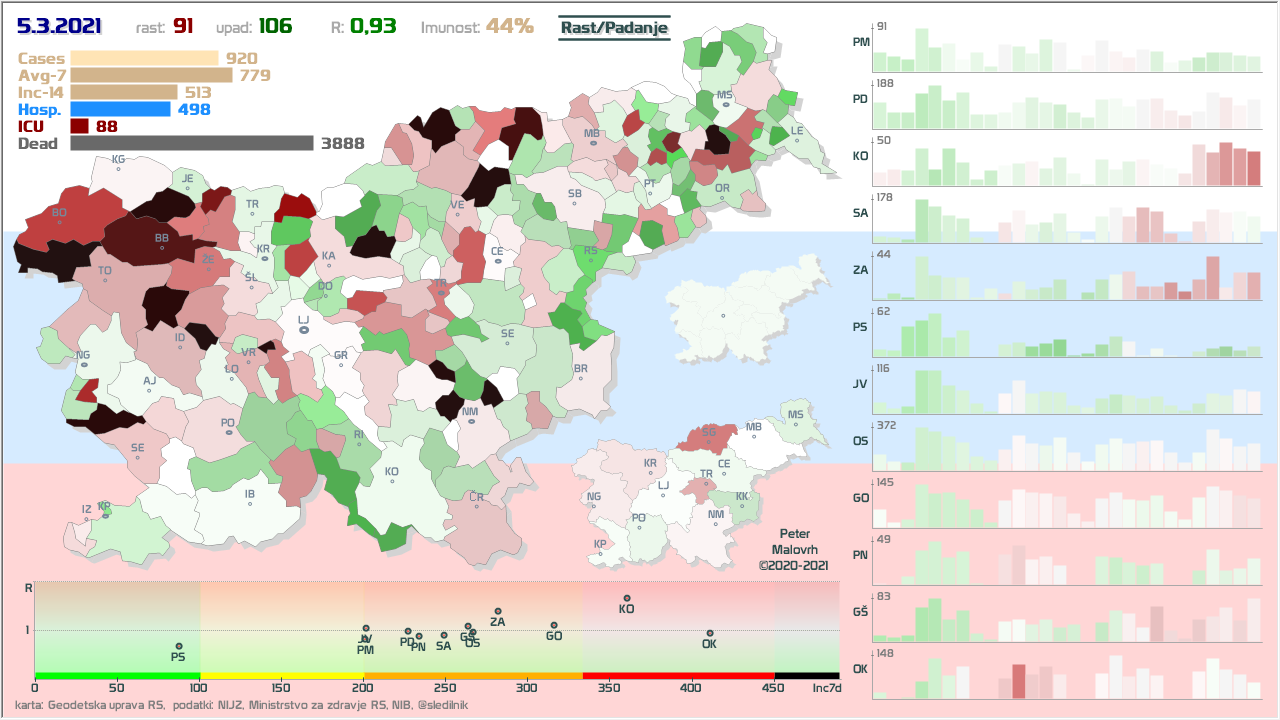The image size is (1280, 720).
Task: Click the blue Hosp. bar
Action: point(120,109)
